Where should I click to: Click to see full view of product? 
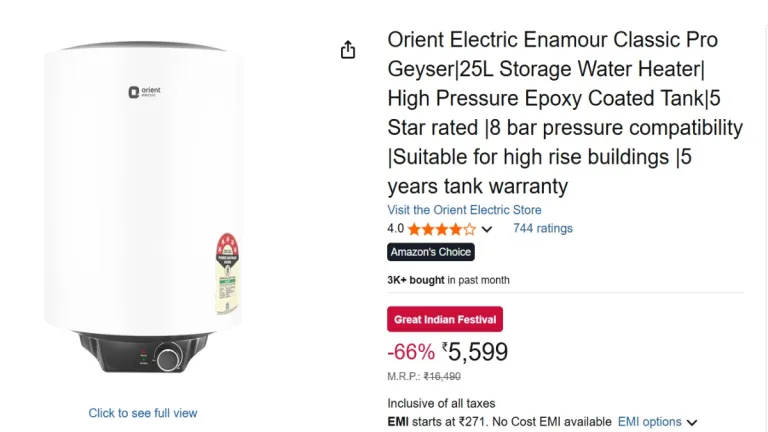(143, 413)
